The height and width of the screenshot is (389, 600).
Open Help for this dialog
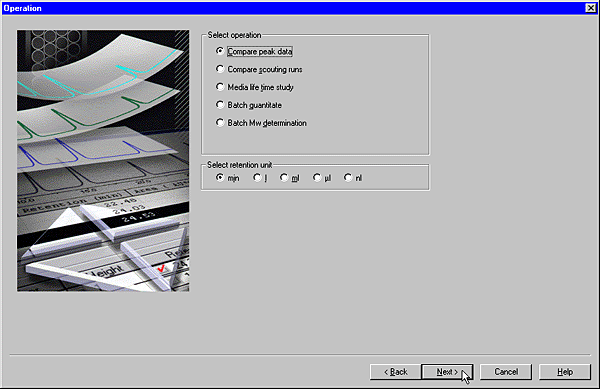point(564,372)
